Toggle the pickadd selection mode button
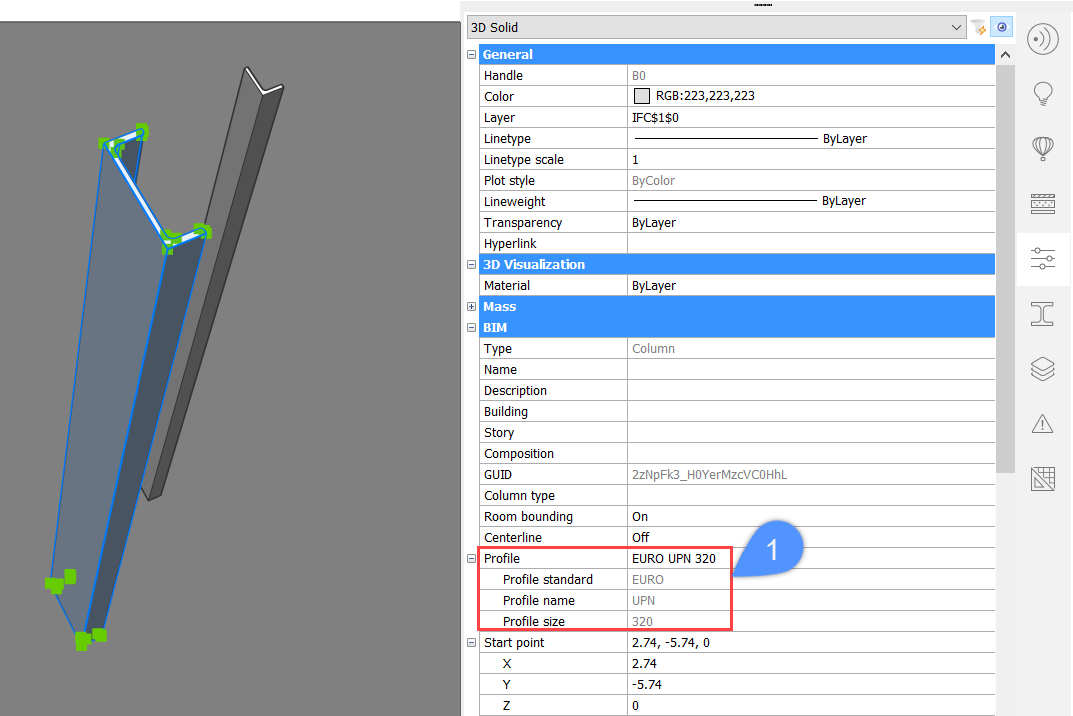The width and height of the screenshot is (1073, 716). 1002,28
